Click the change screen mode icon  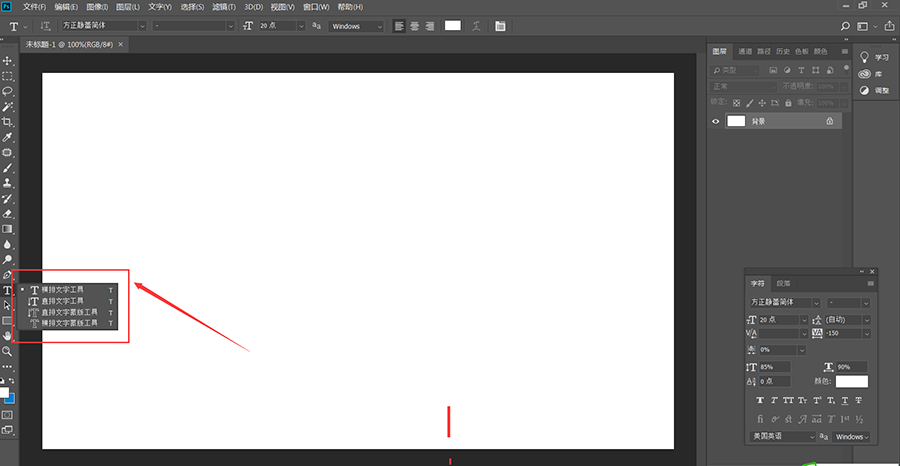7,429
